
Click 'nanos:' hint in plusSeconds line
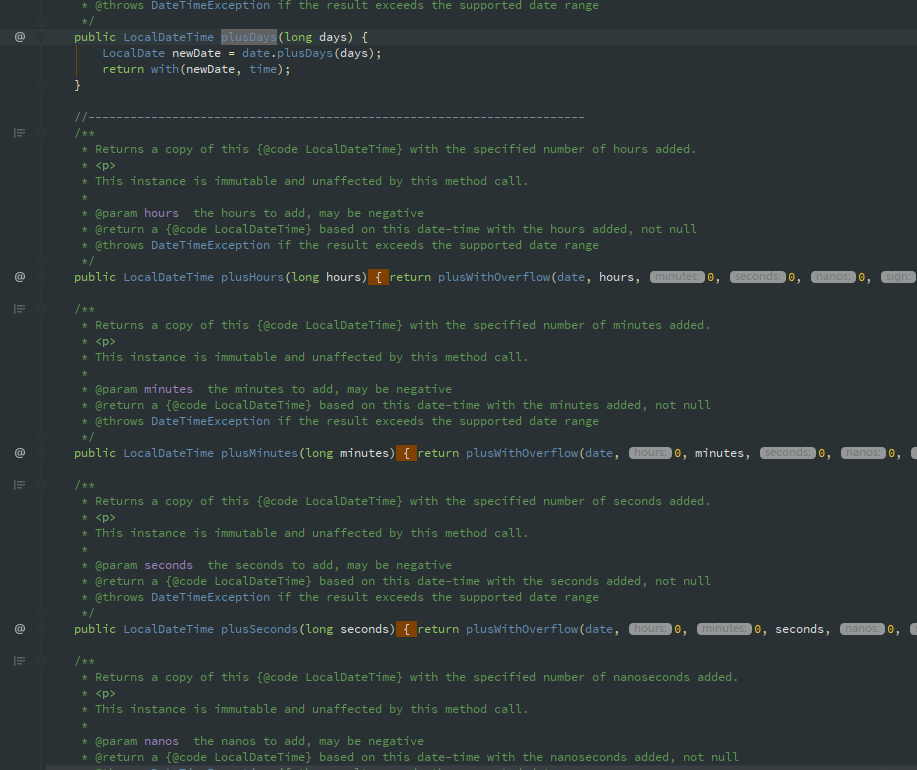coord(862,629)
